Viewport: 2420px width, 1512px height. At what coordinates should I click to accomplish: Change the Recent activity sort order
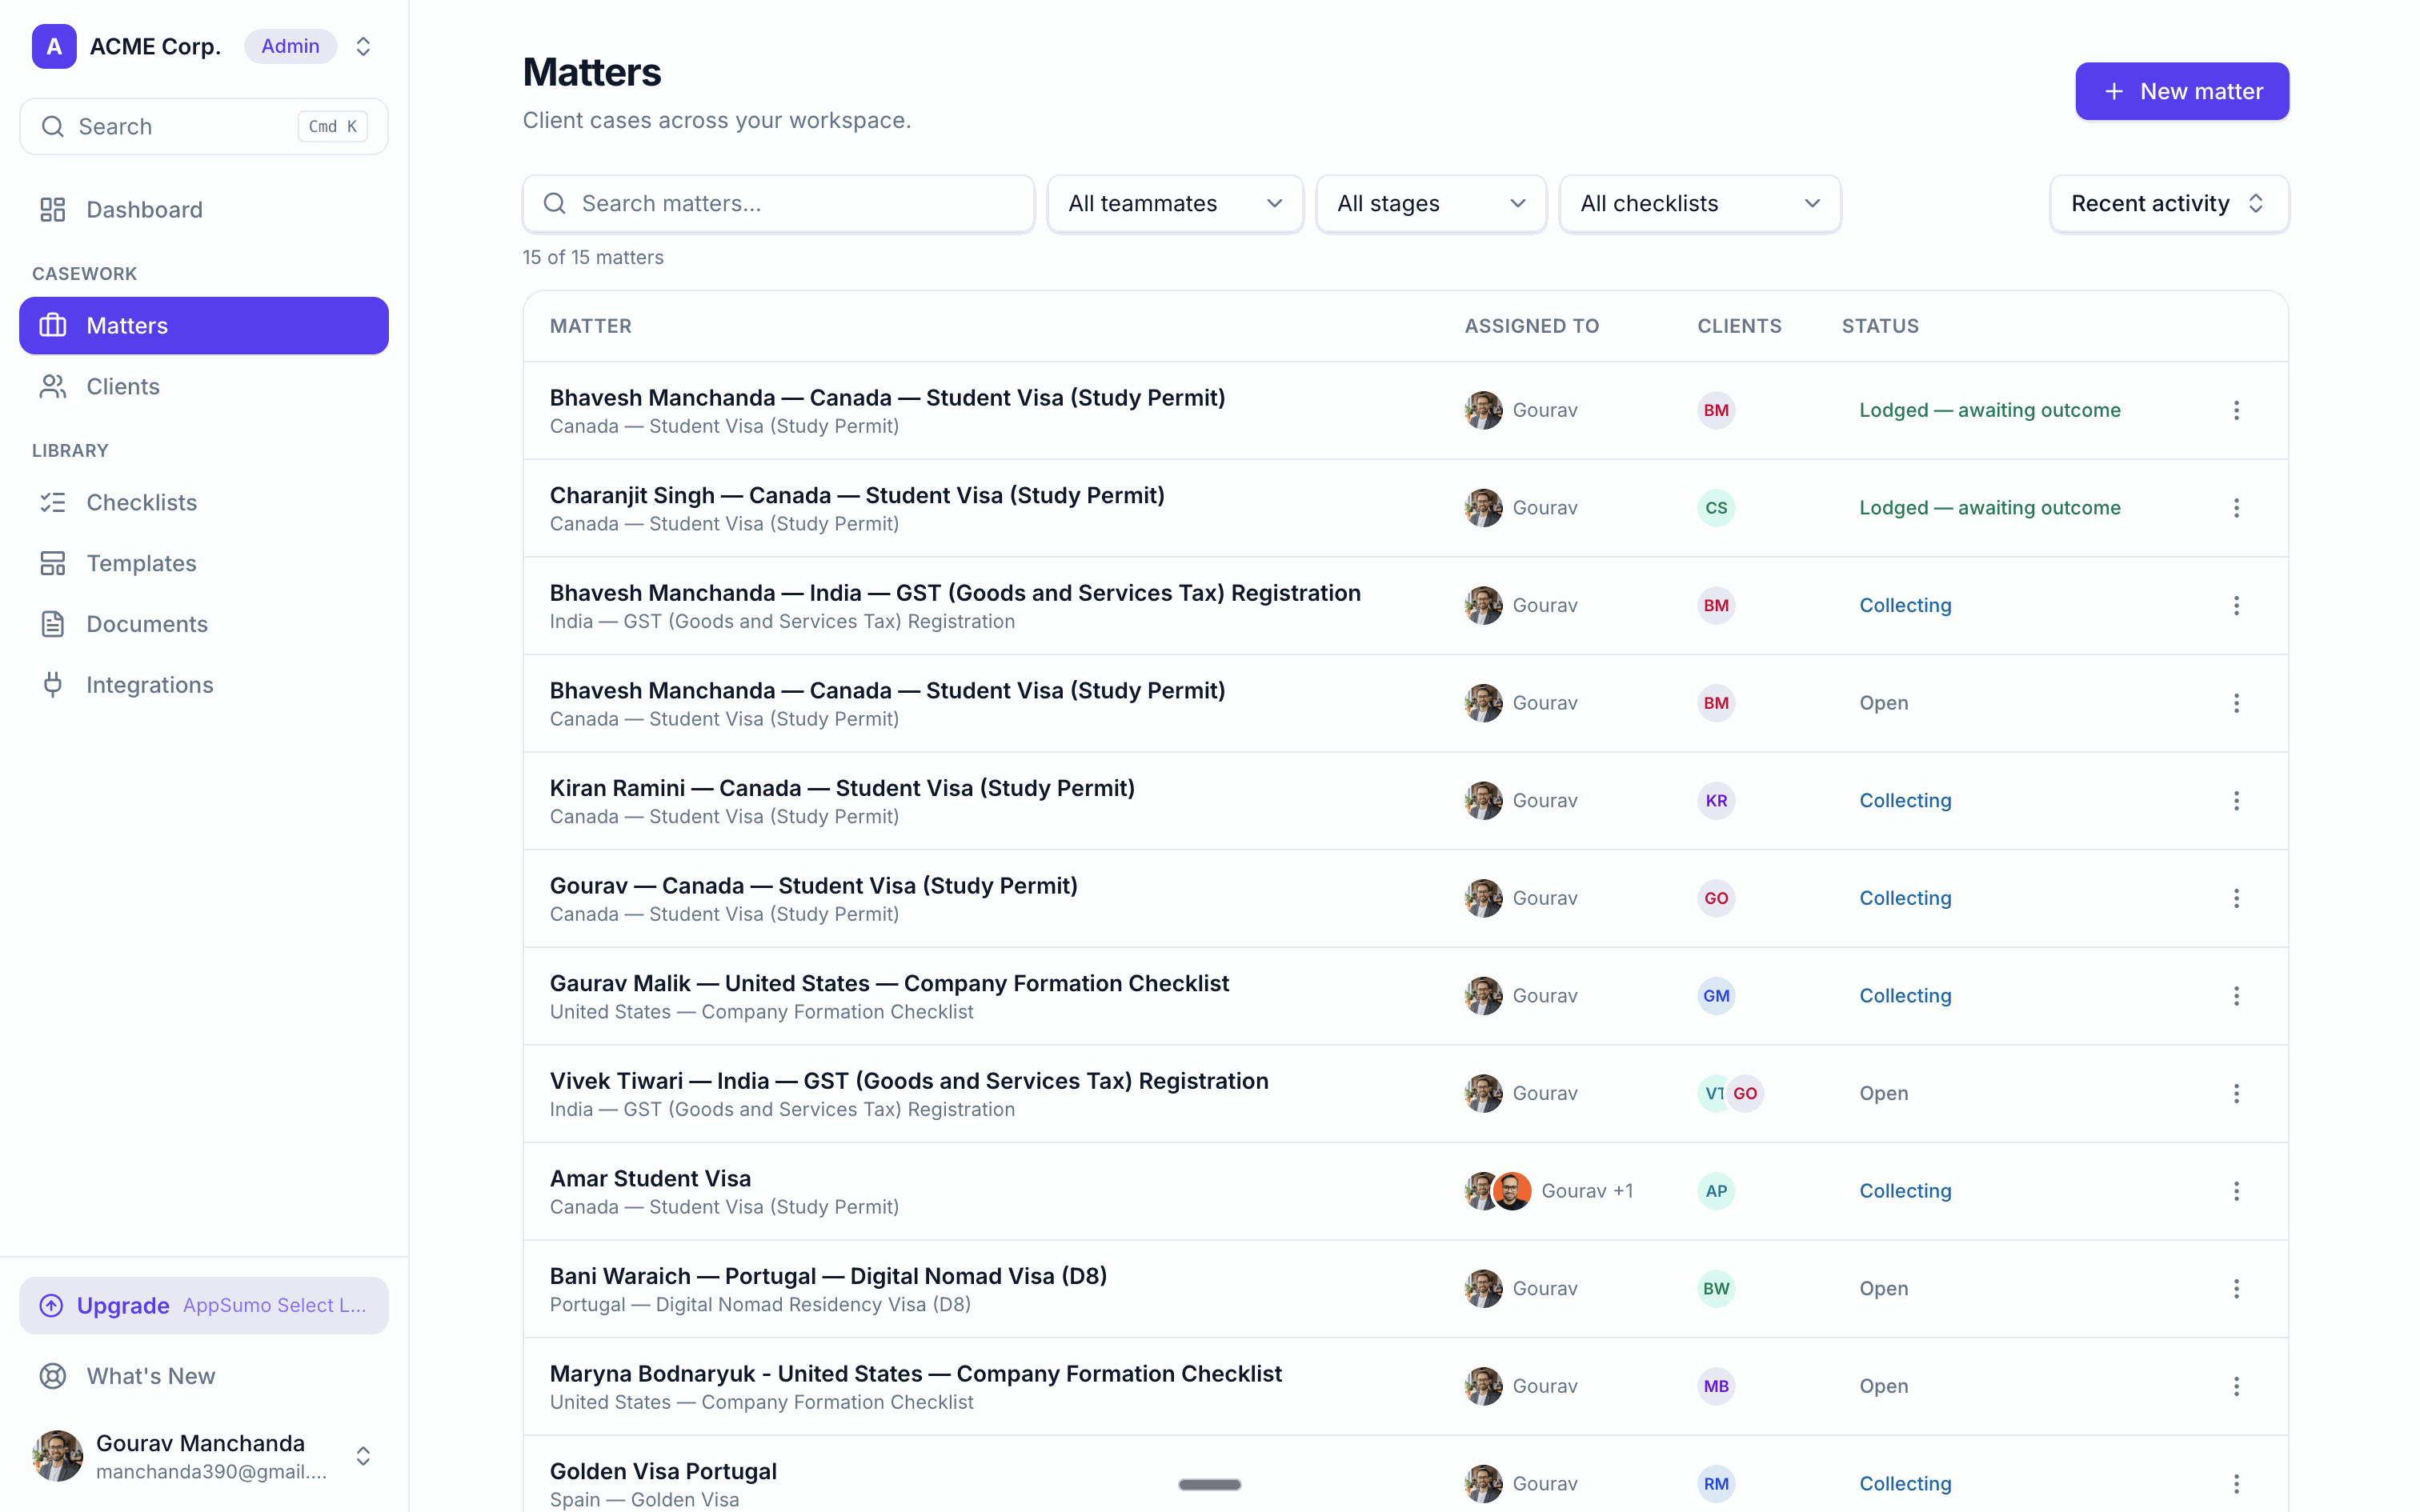click(x=2169, y=203)
